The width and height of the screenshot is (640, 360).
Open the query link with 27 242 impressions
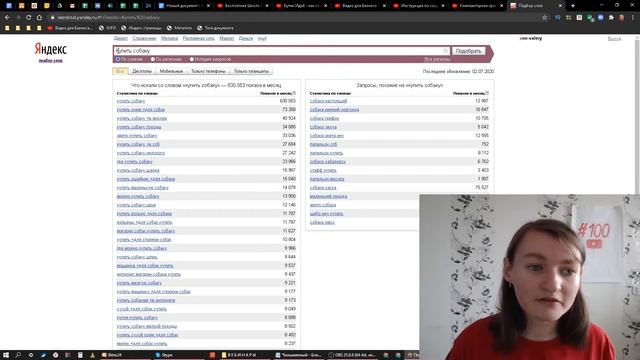(140, 153)
